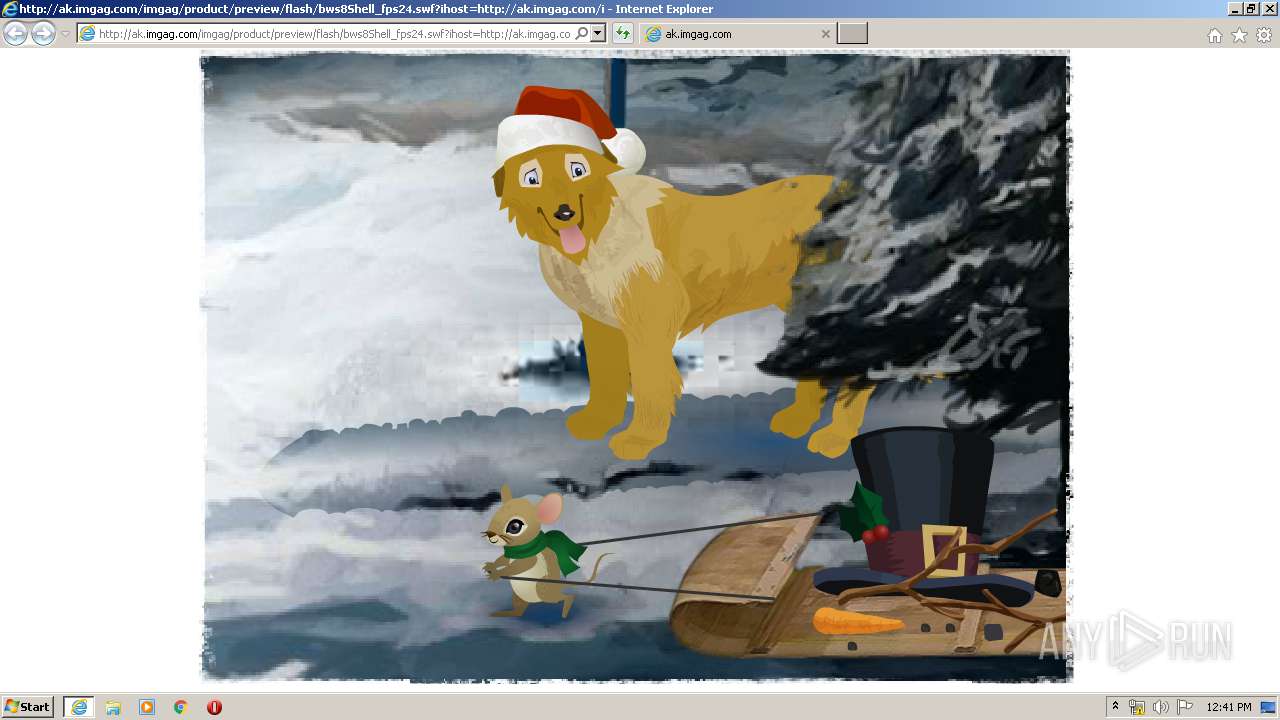1280x720 pixels.
Task: Go back with the Back arrow button
Action: 15,34
